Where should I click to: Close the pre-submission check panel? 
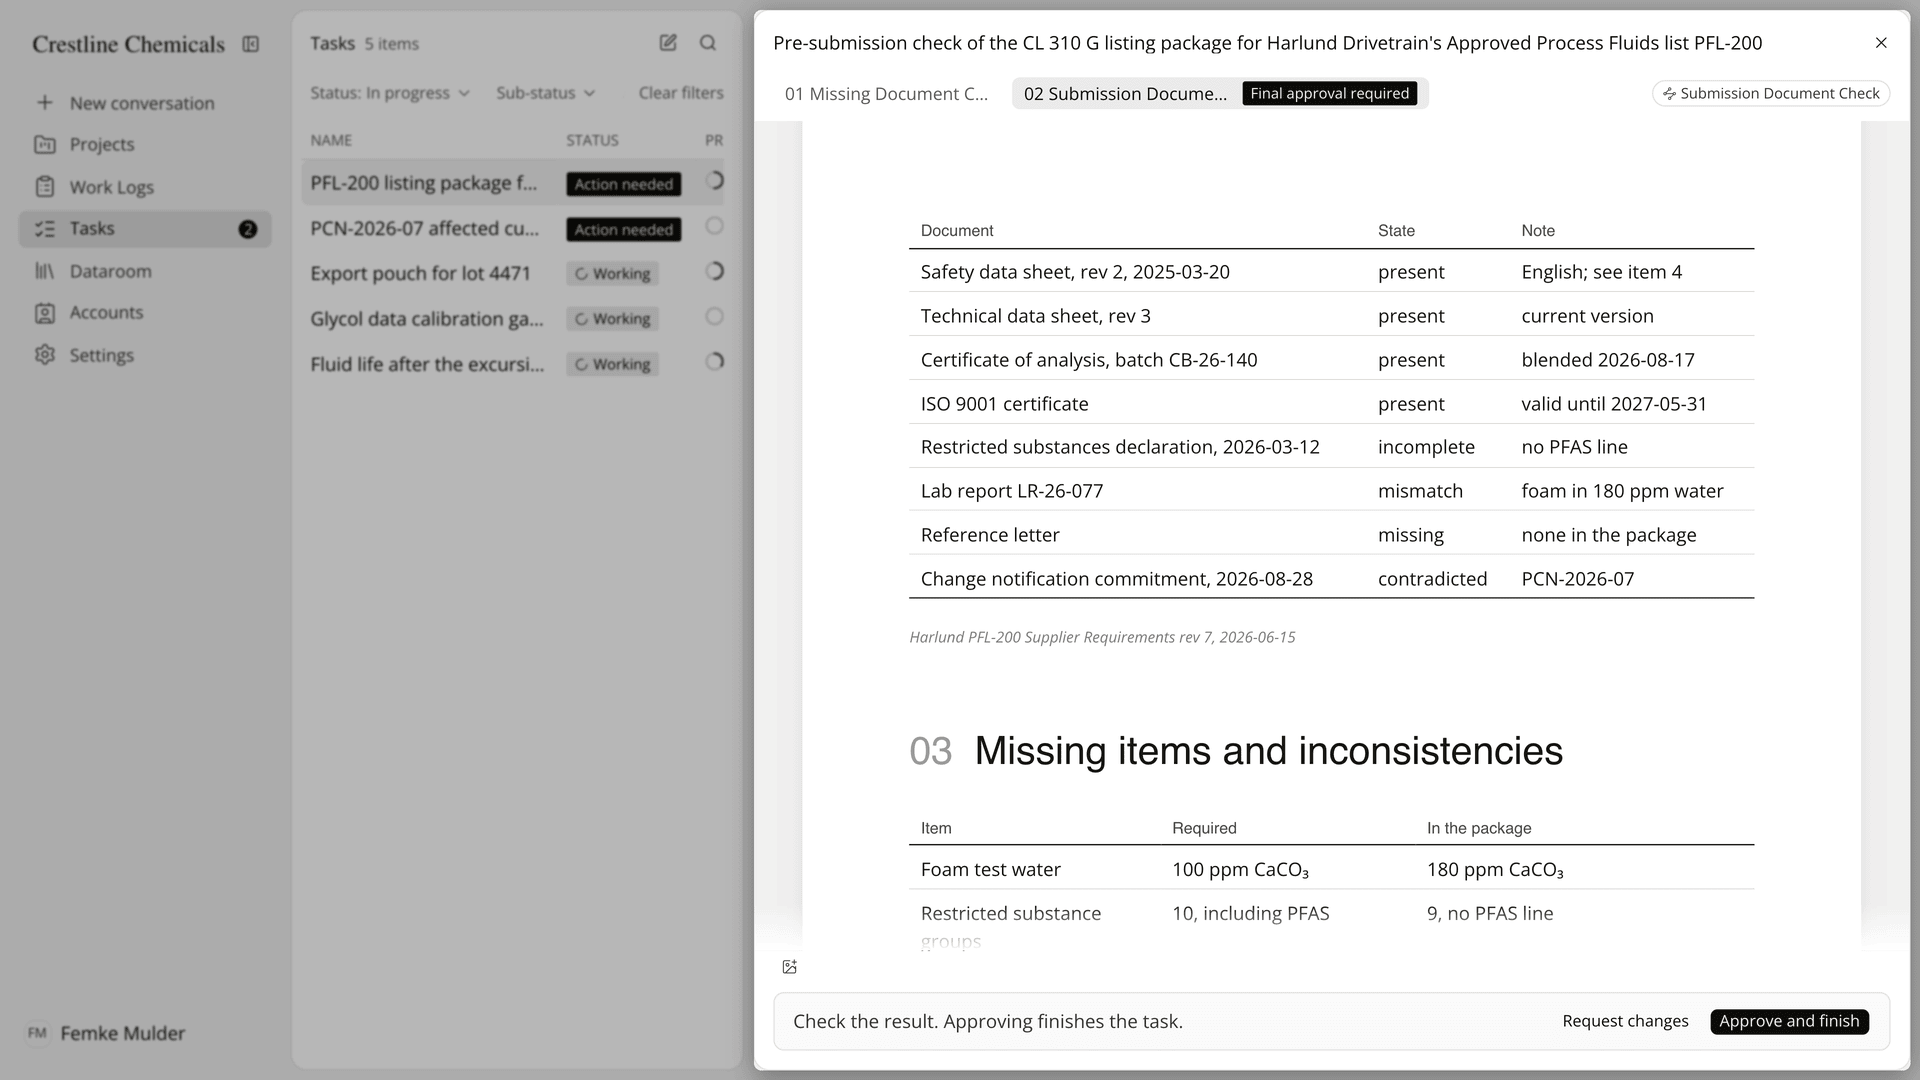(1881, 43)
